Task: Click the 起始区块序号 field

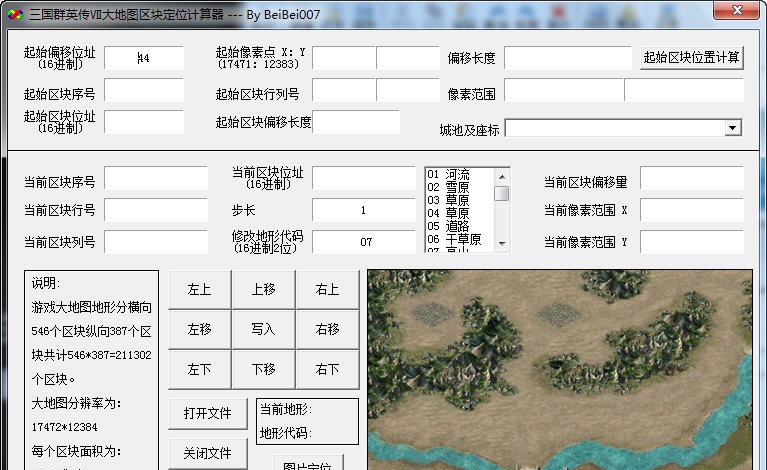Action: [144, 90]
